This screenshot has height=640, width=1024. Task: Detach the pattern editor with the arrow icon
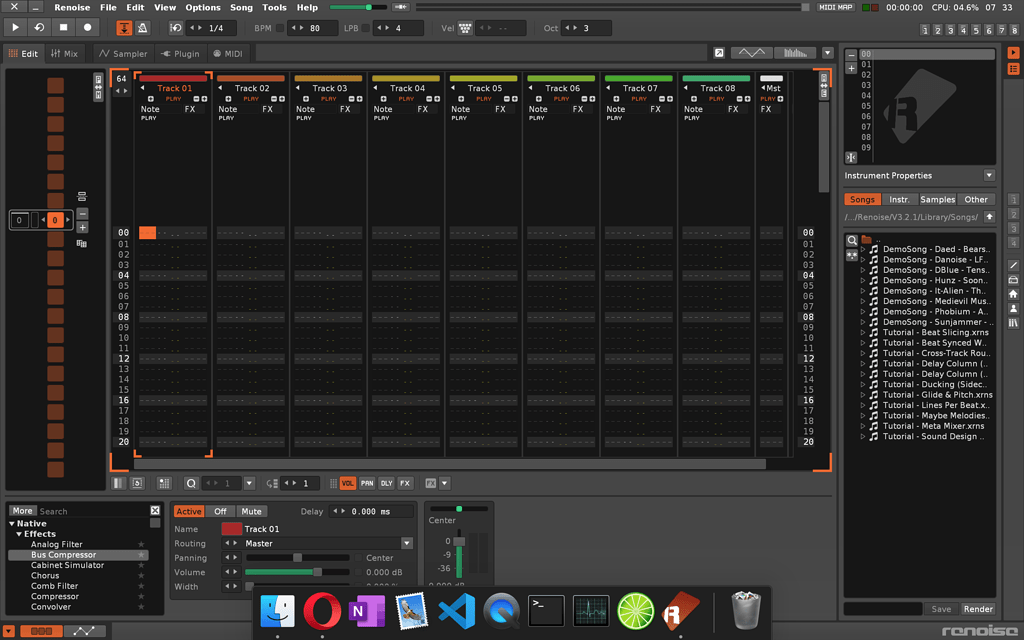(x=719, y=53)
